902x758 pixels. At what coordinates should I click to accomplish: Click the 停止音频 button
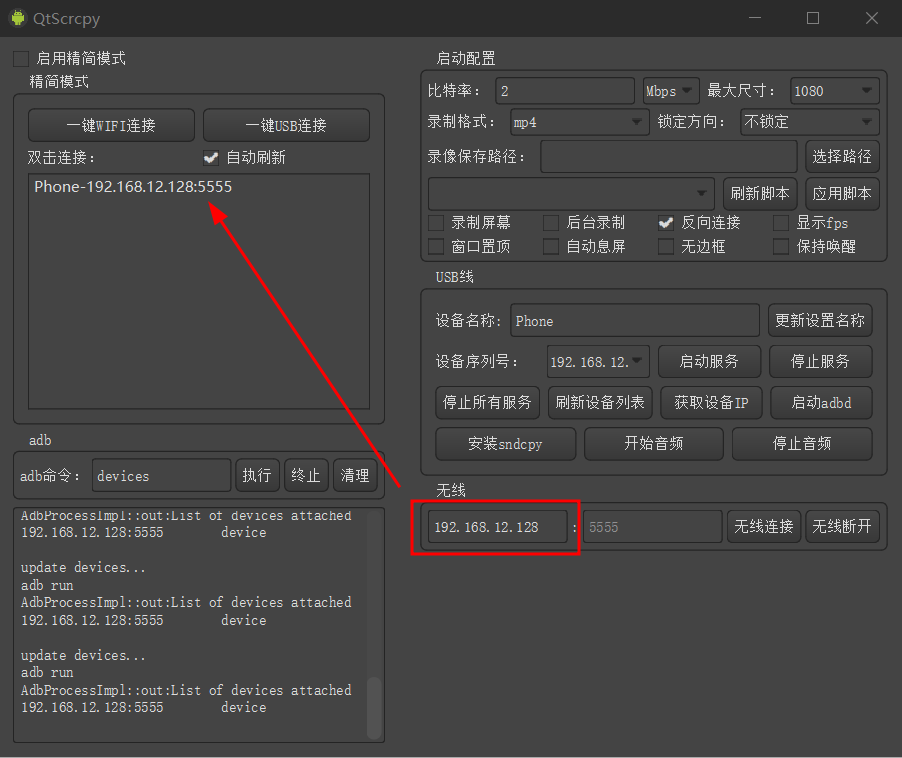(x=802, y=444)
